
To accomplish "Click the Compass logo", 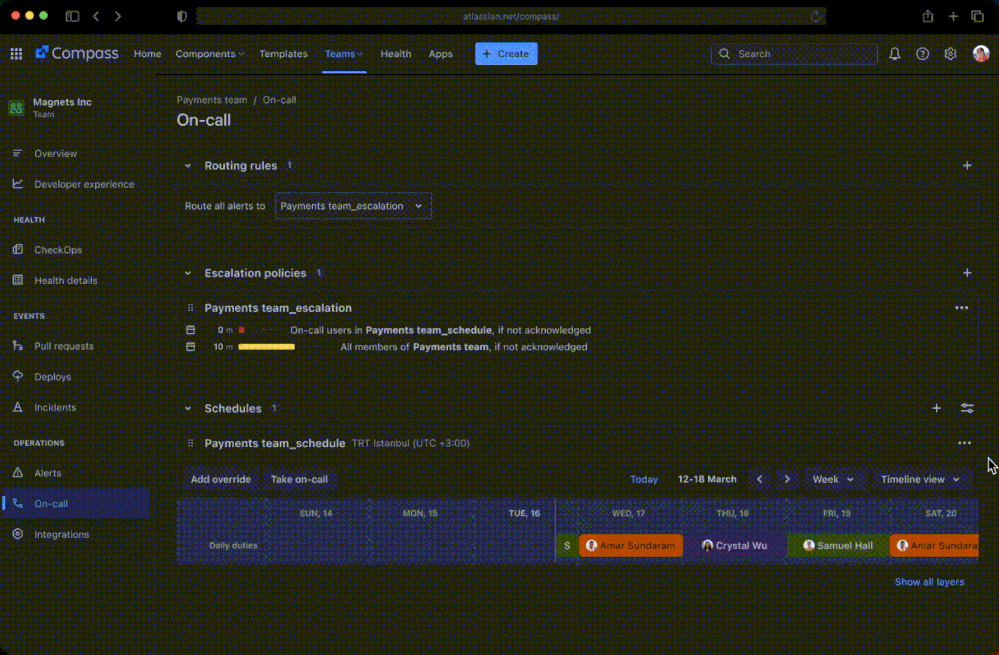I will click(77, 54).
